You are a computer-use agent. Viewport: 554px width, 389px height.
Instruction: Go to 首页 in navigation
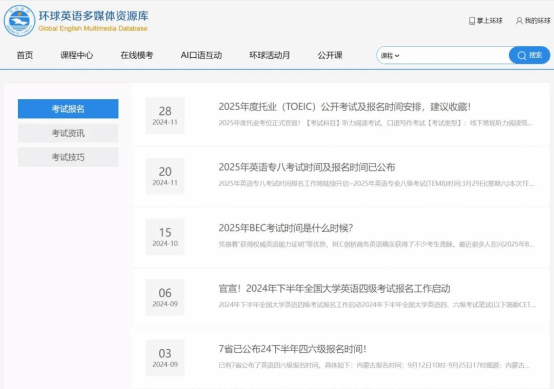(25, 55)
